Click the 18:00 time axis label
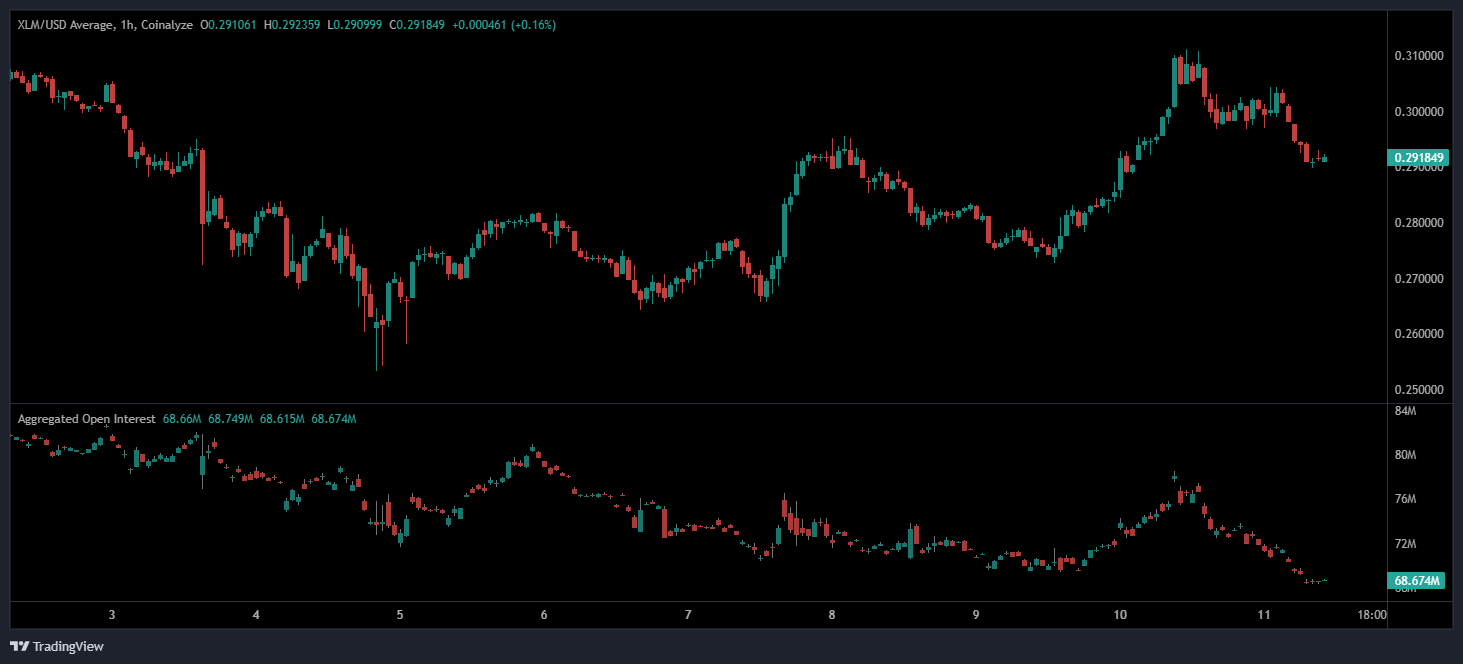The height and width of the screenshot is (664, 1463). click(x=1372, y=615)
